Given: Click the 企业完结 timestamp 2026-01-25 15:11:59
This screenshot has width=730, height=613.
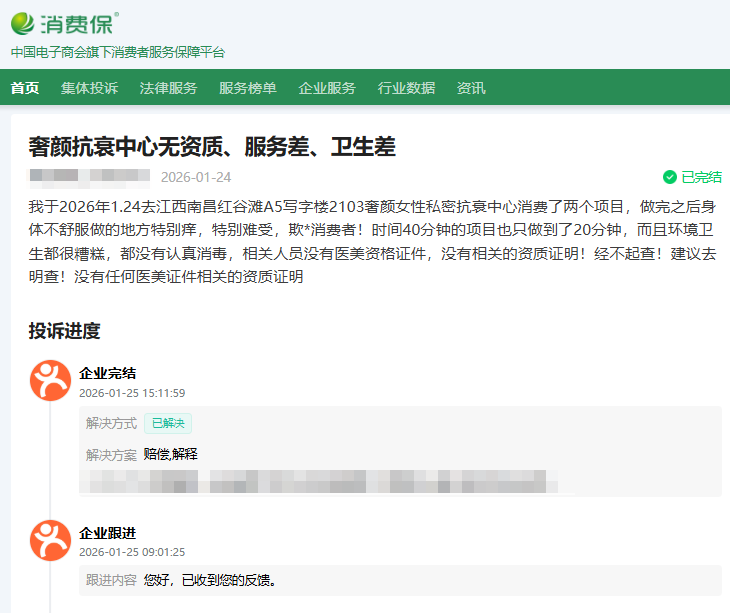Looking at the screenshot, I should (x=132, y=393).
